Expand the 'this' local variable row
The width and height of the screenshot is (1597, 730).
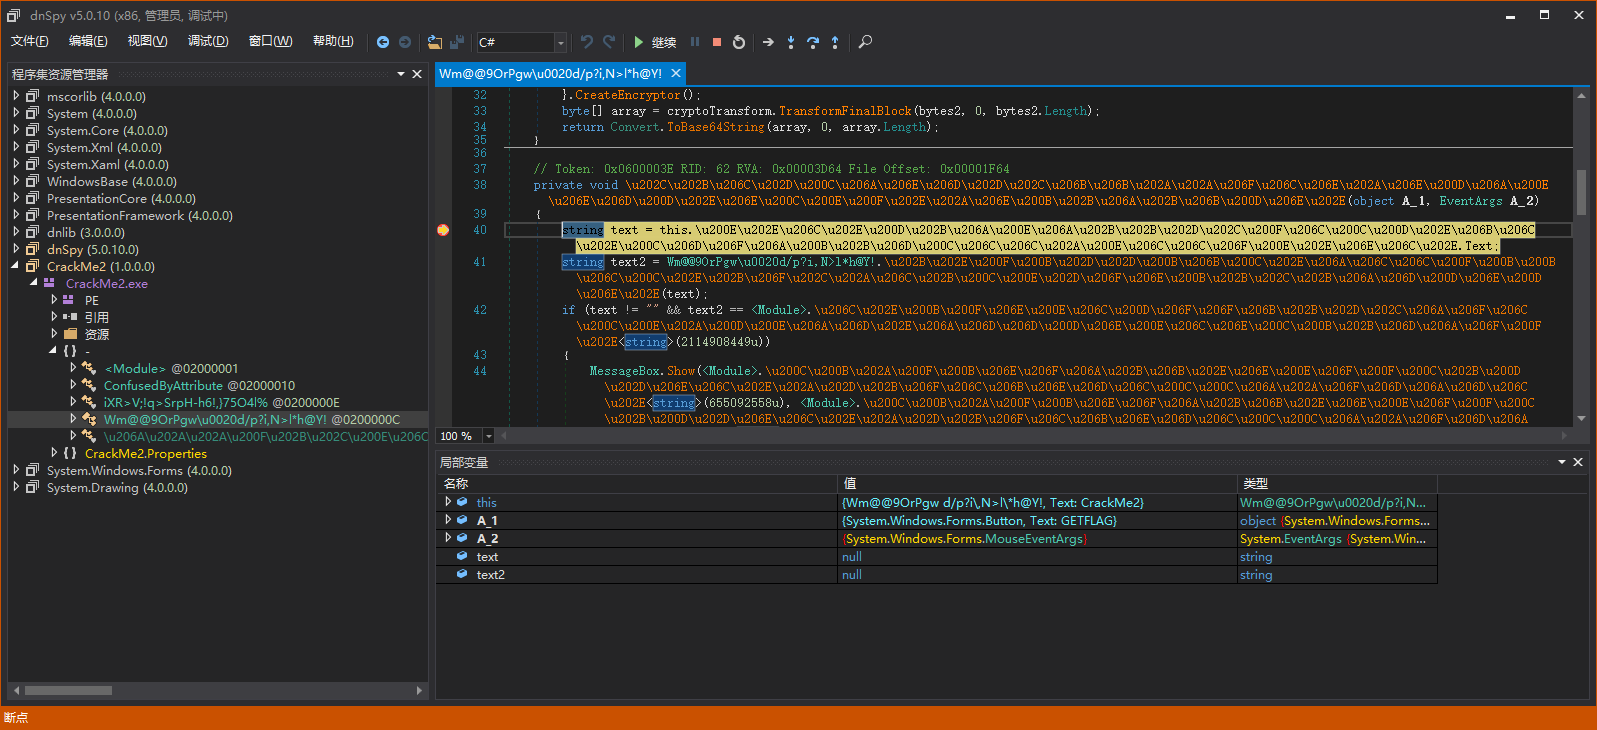448,502
